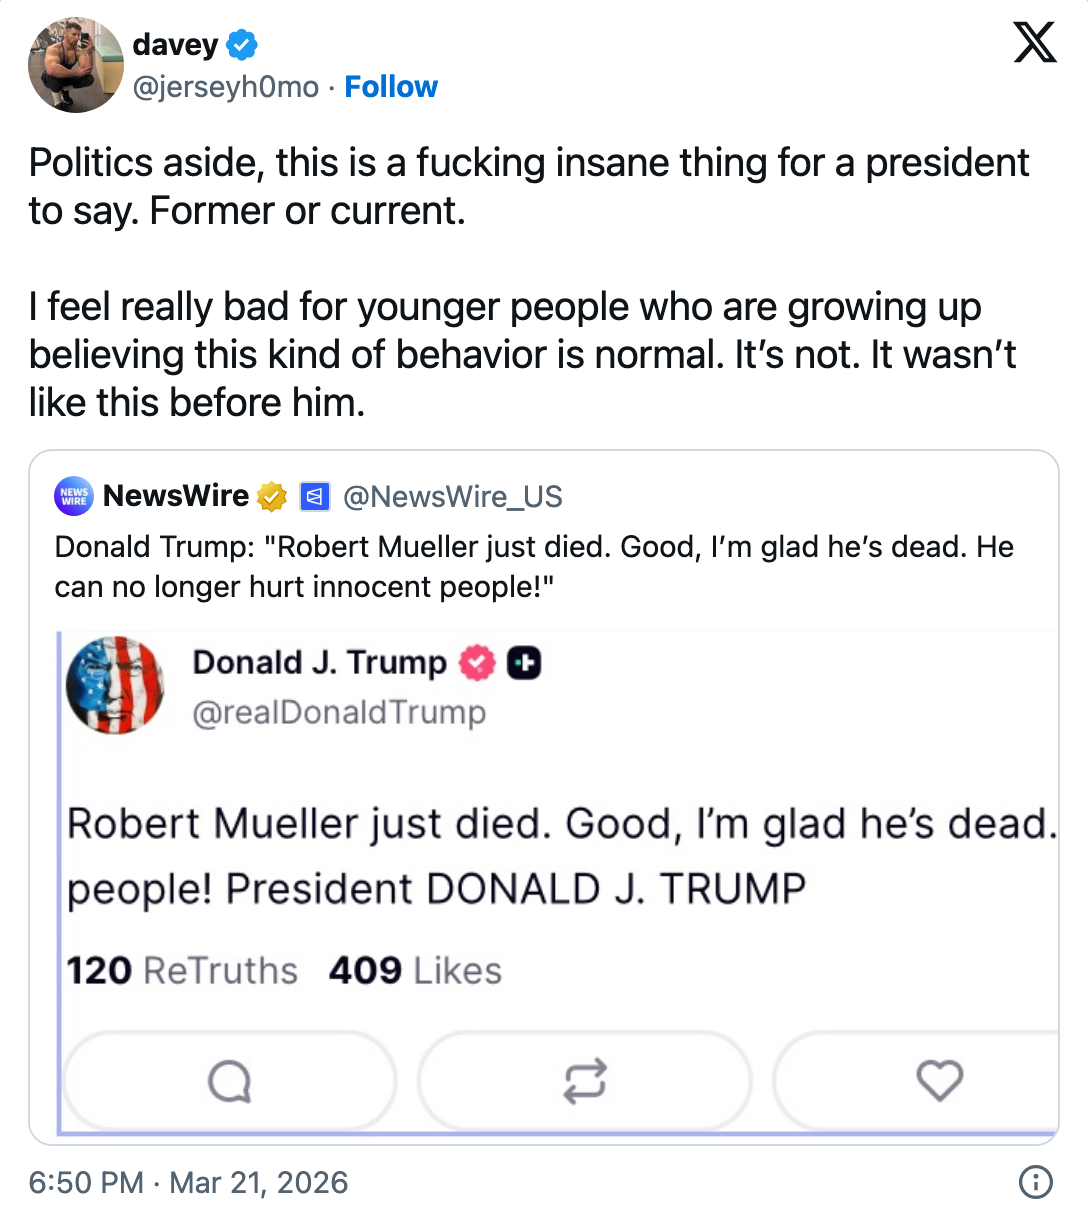
Task: Click the X logo icon
Action: click(x=1034, y=43)
